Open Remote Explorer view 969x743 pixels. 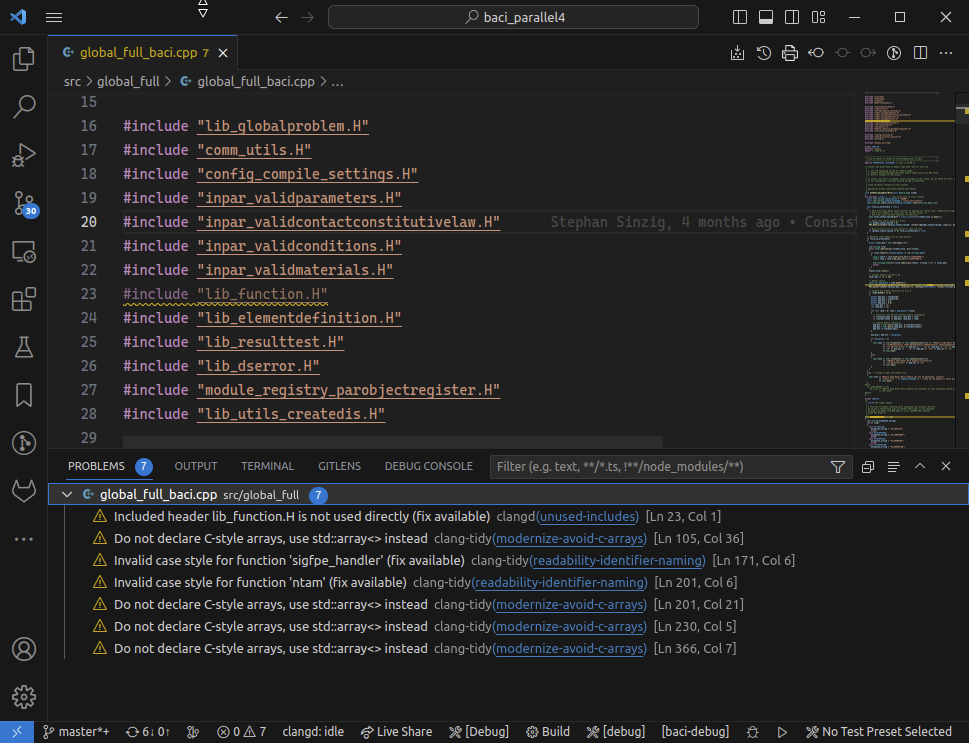click(x=23, y=252)
